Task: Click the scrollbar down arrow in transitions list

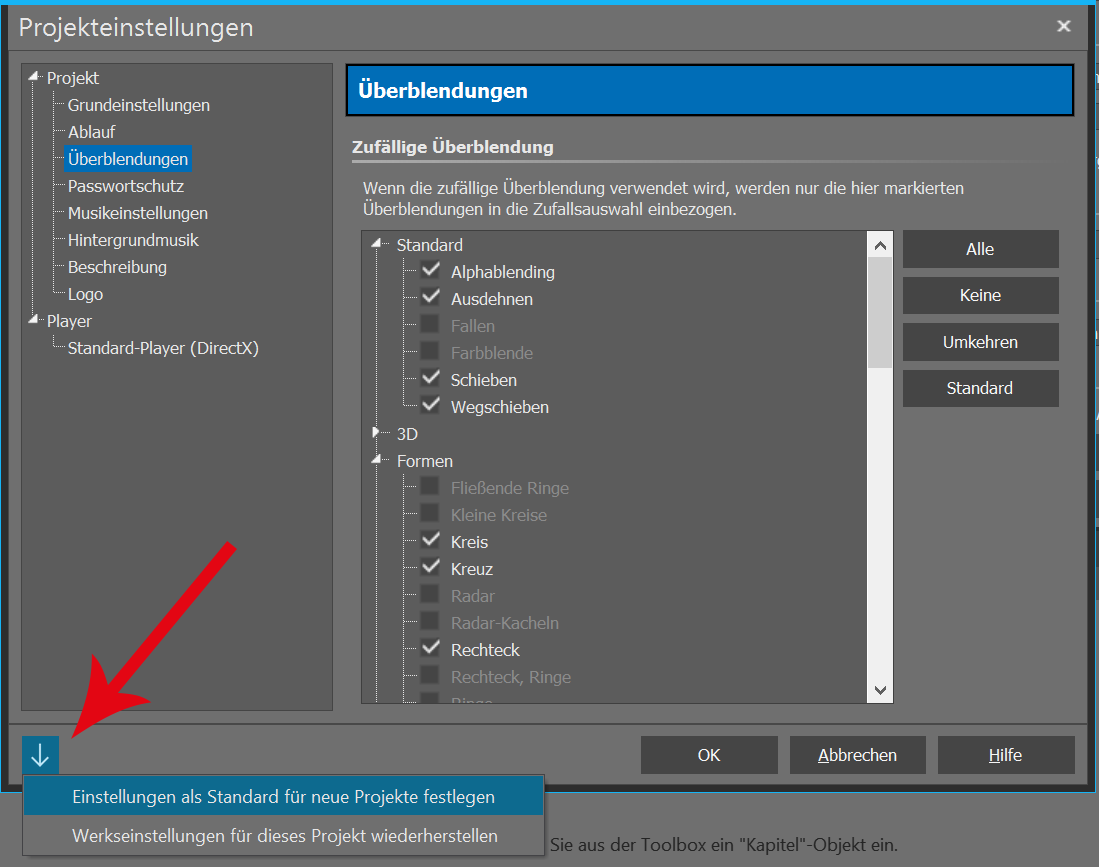Action: 880,690
